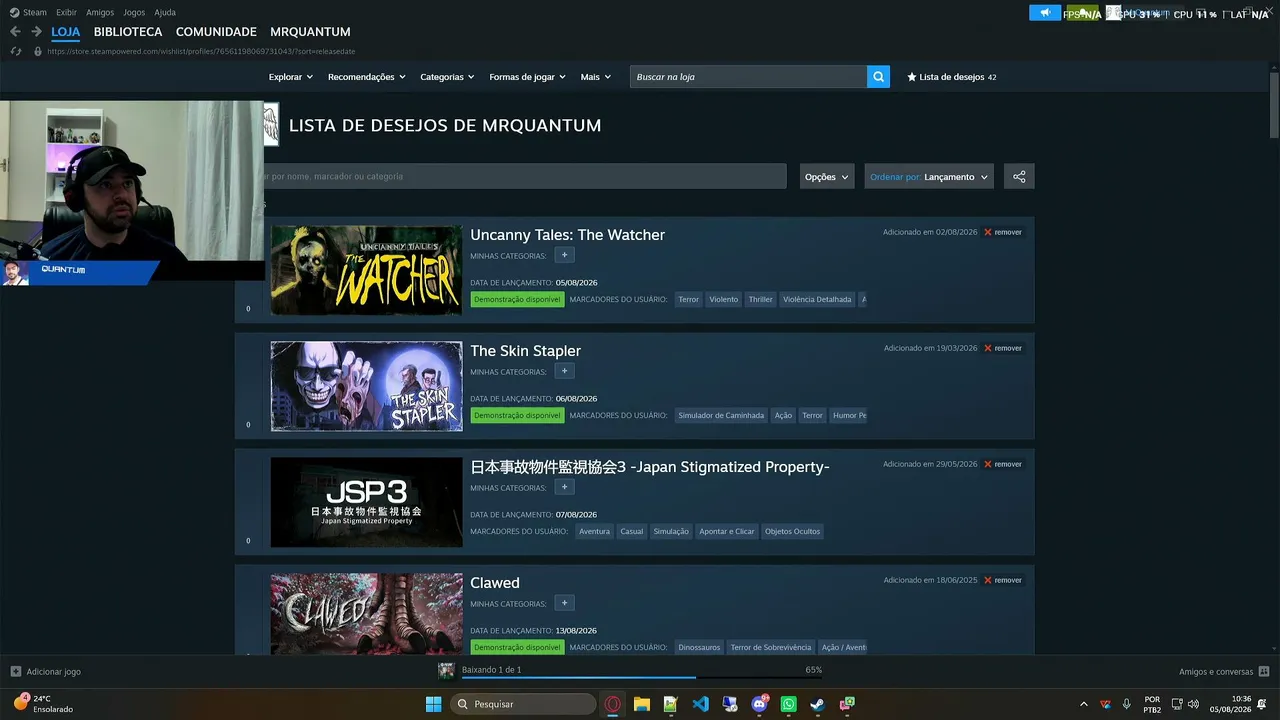
Task: Open the Ordenar por Lançamento dropdown
Action: click(929, 176)
